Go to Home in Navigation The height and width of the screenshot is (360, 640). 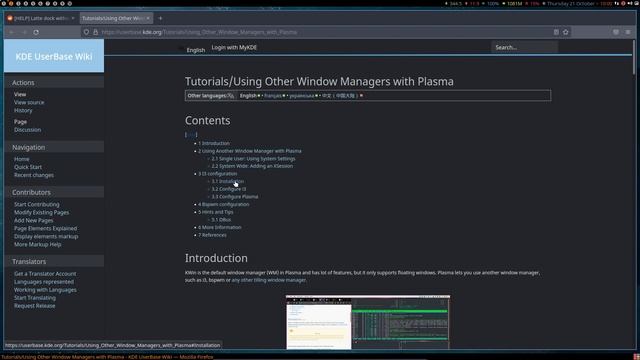pyautogui.click(x=22, y=159)
